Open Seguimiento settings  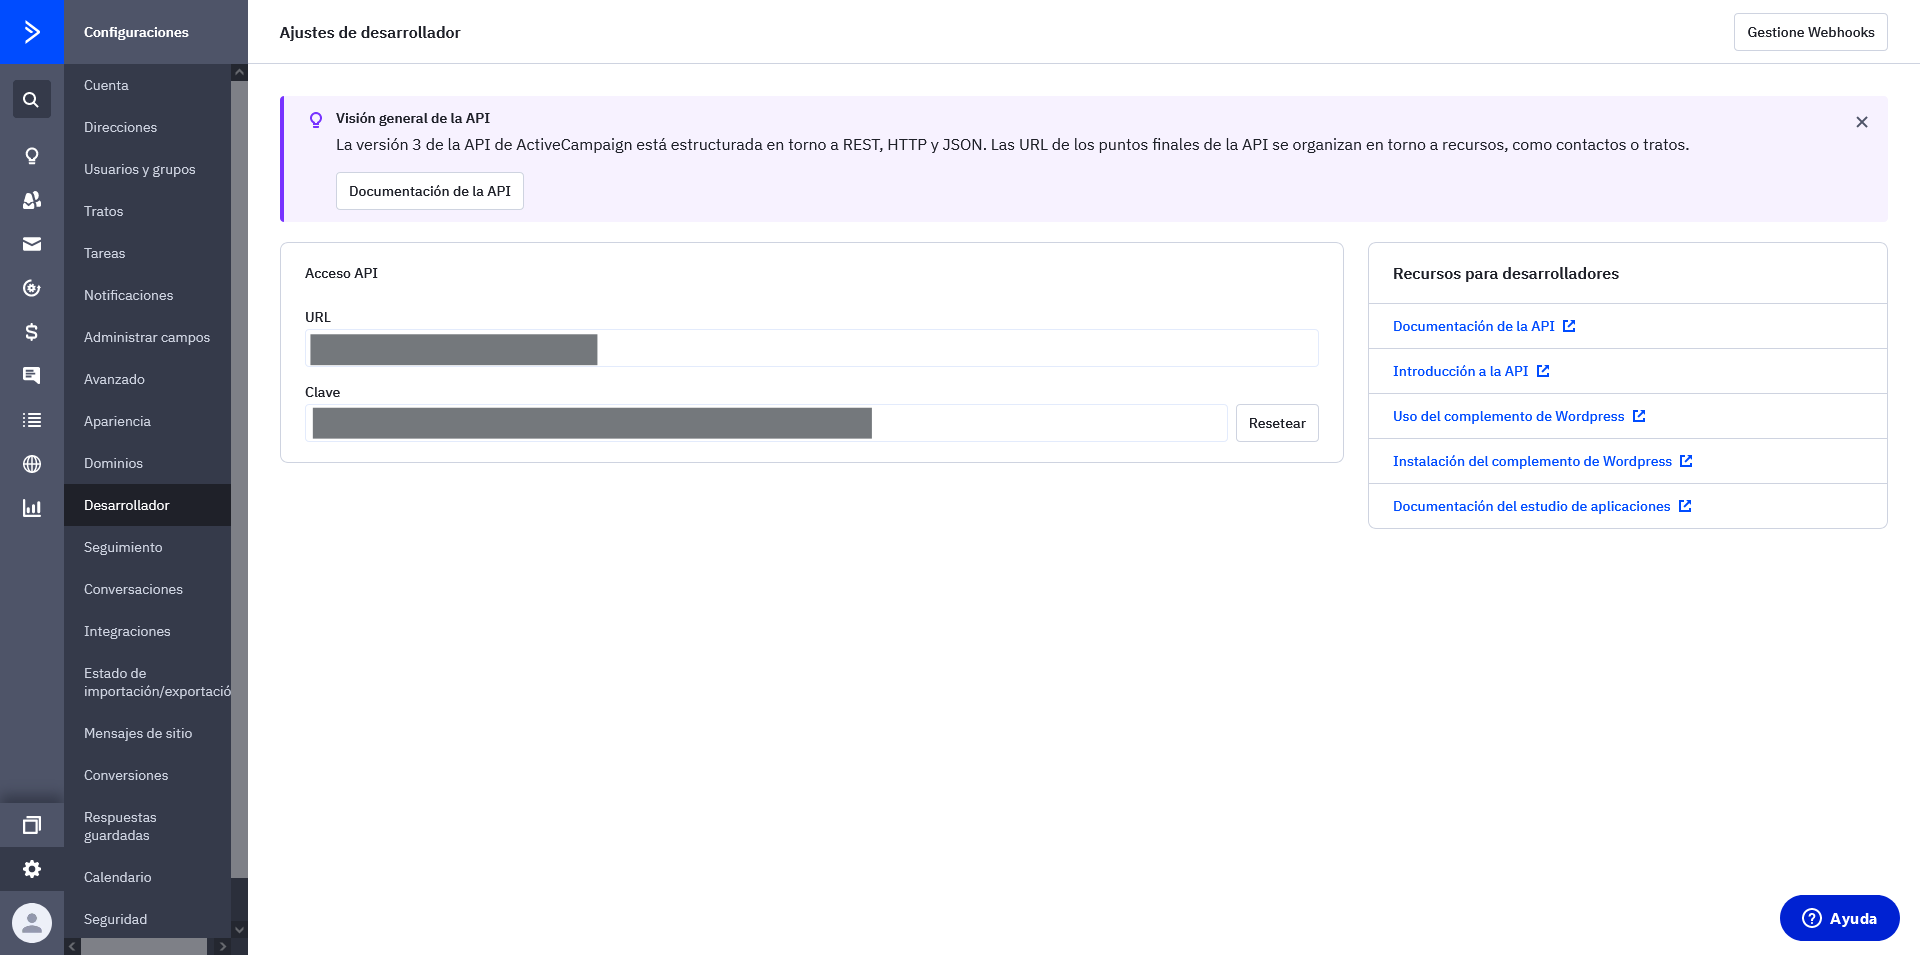[x=147, y=547]
